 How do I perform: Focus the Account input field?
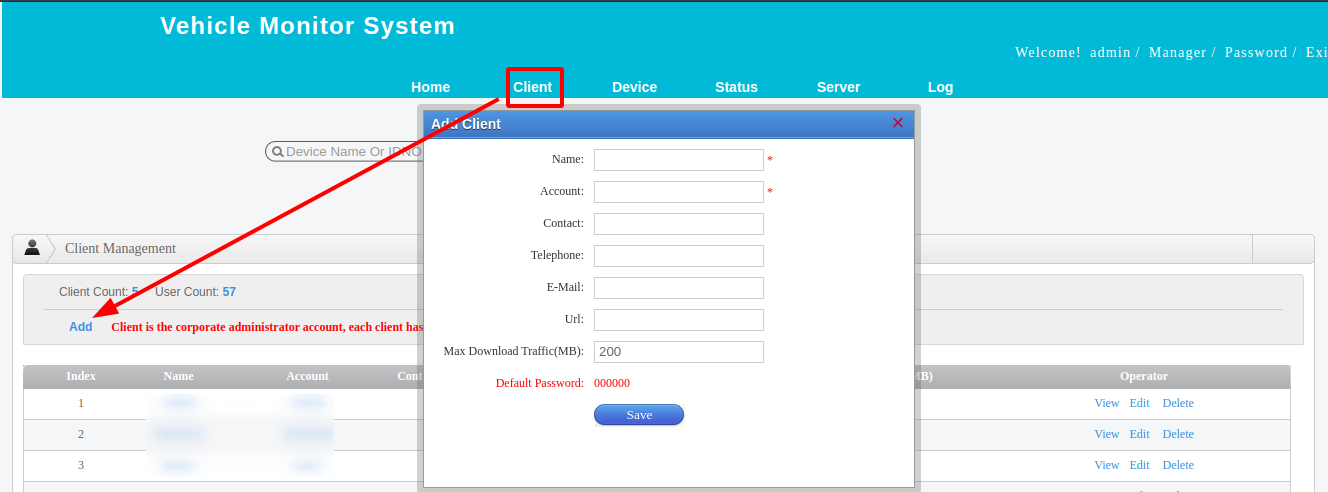[x=678, y=192]
